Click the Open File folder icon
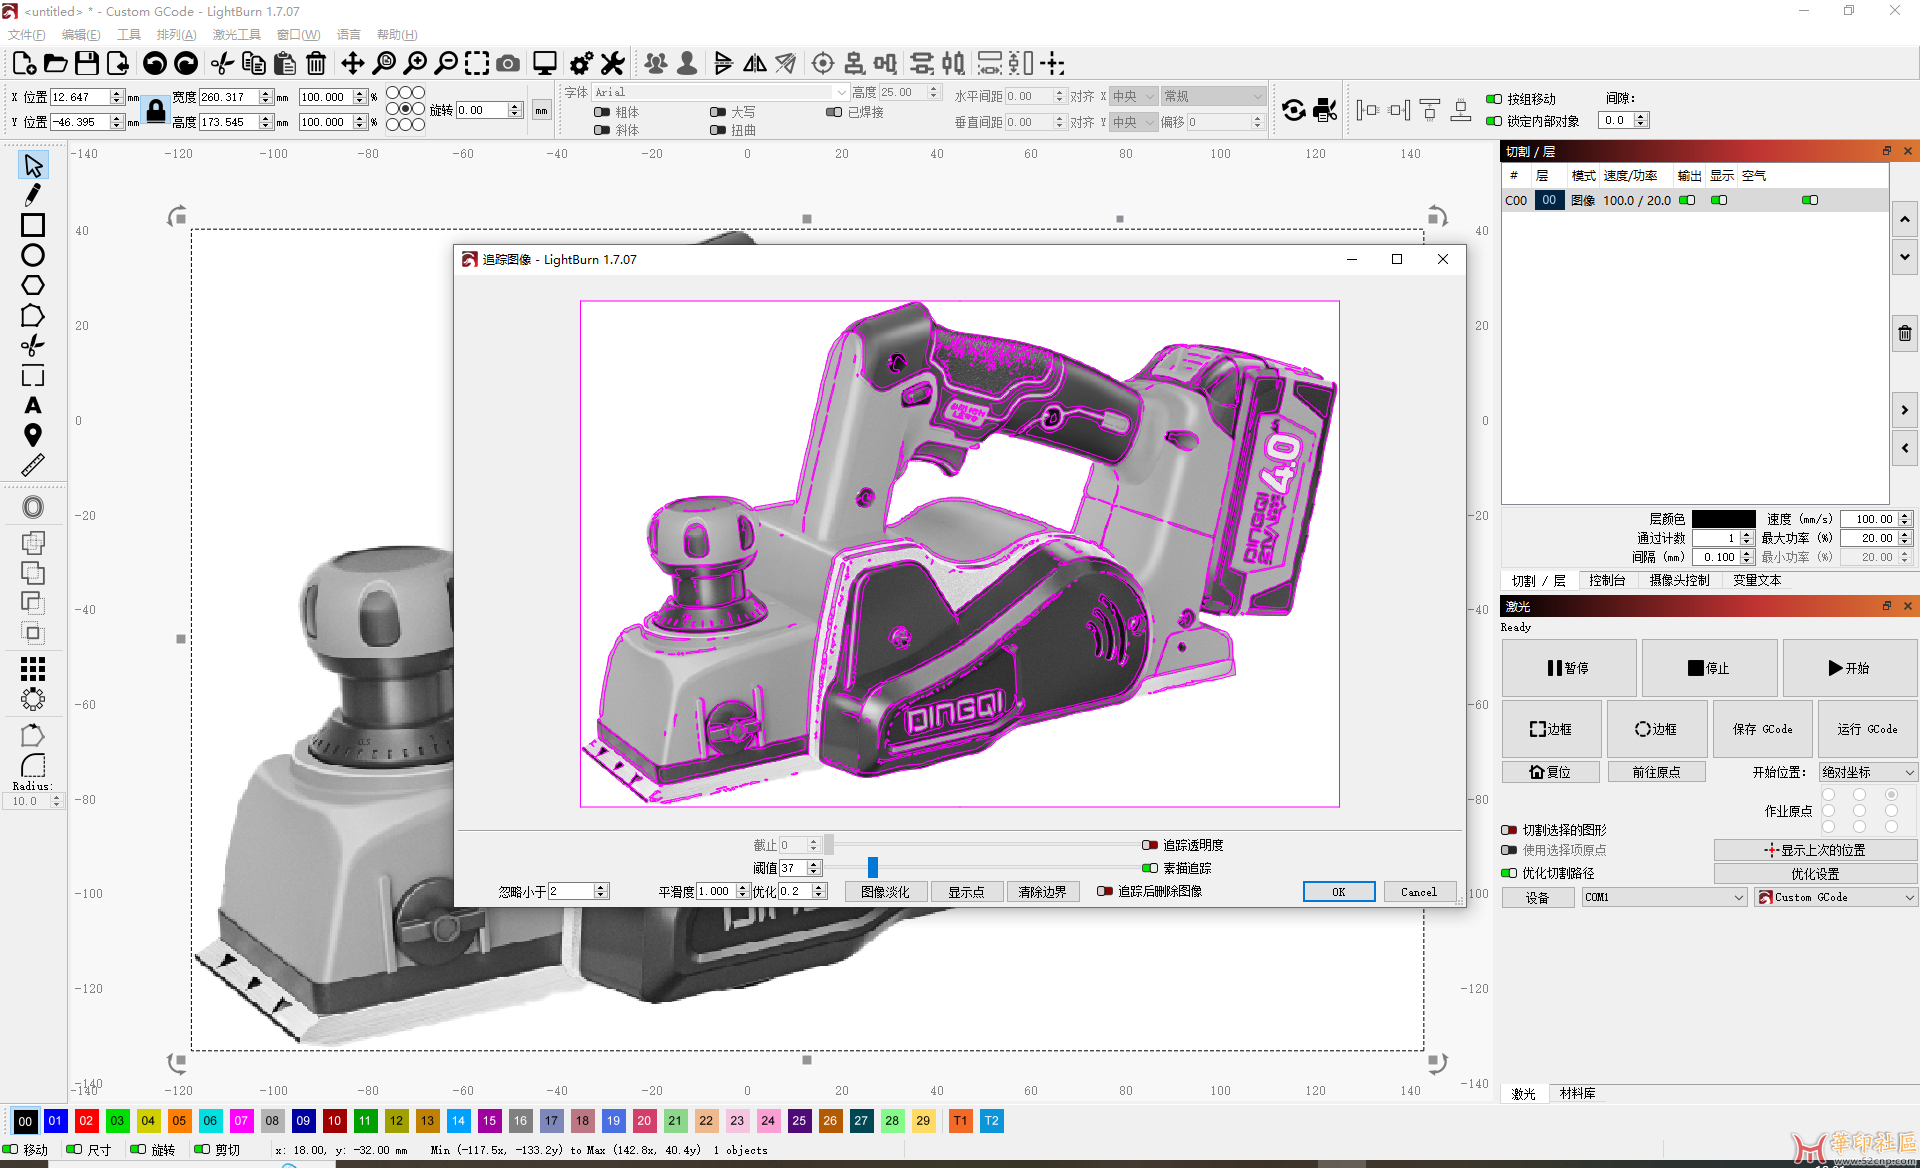 (x=56, y=64)
